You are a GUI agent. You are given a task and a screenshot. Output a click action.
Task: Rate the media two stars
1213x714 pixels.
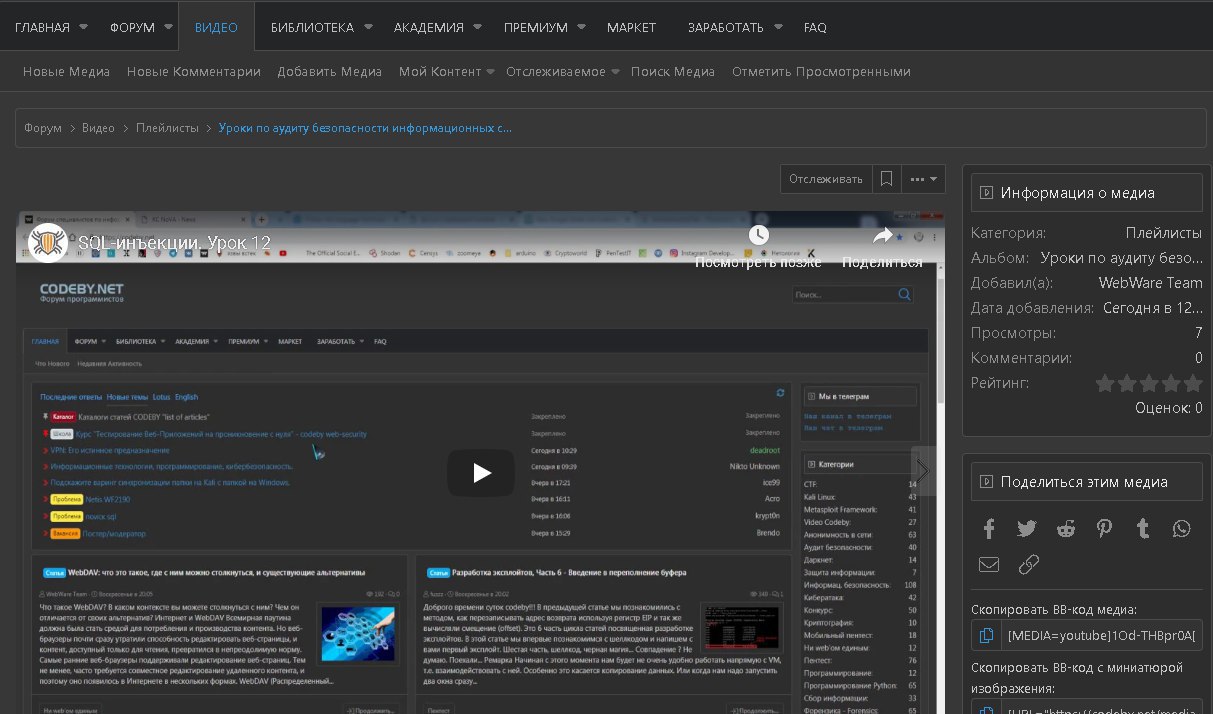1127,383
